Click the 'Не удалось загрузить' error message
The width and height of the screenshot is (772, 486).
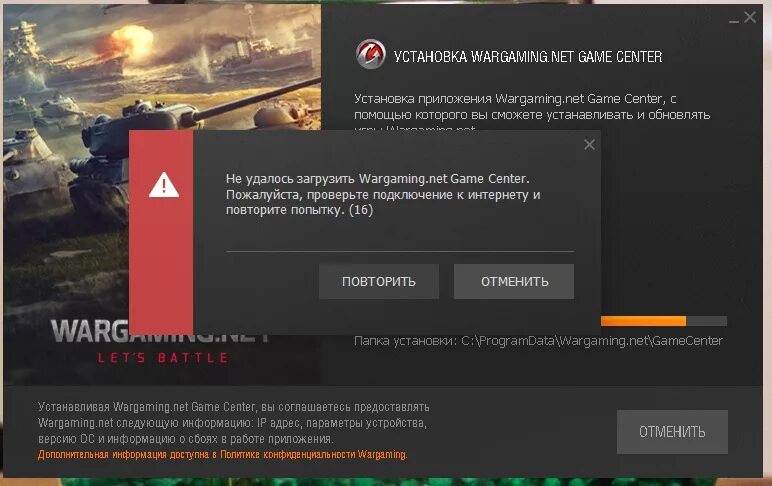(x=383, y=194)
